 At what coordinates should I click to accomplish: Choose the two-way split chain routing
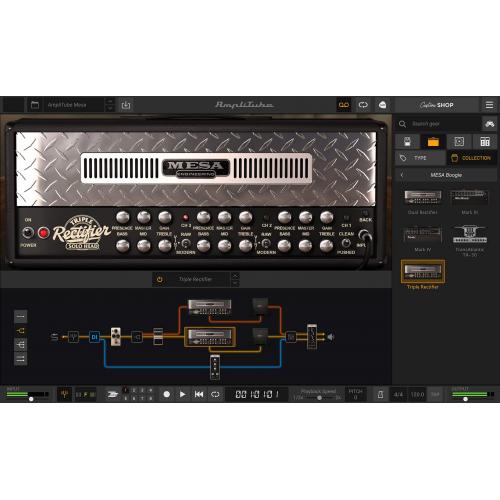point(21,331)
